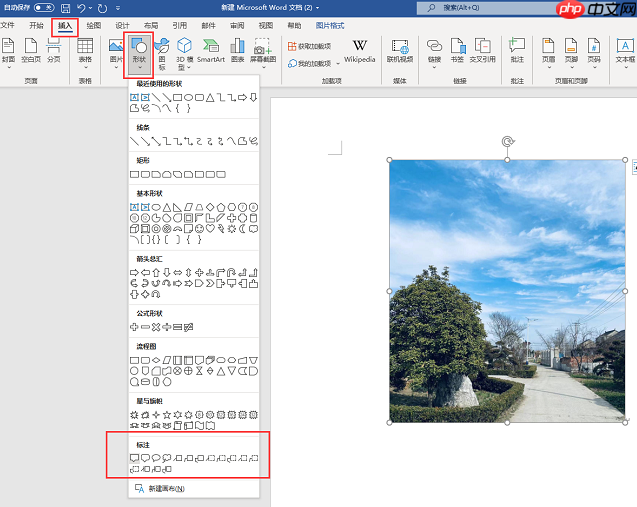Pick the rectangular speech bubble in 标注
This screenshot has width=637, height=507.
[134, 458]
